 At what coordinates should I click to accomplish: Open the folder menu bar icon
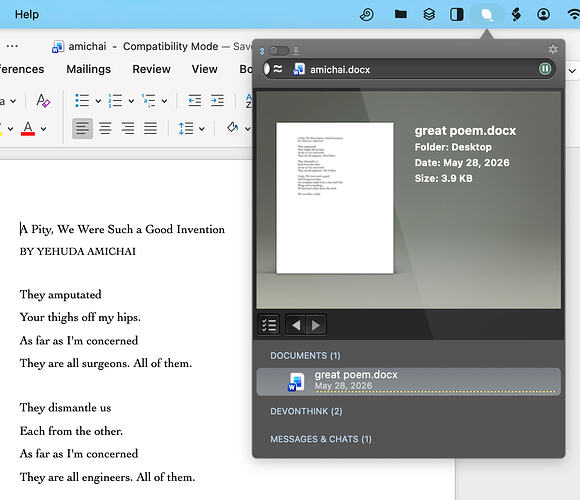tap(401, 14)
